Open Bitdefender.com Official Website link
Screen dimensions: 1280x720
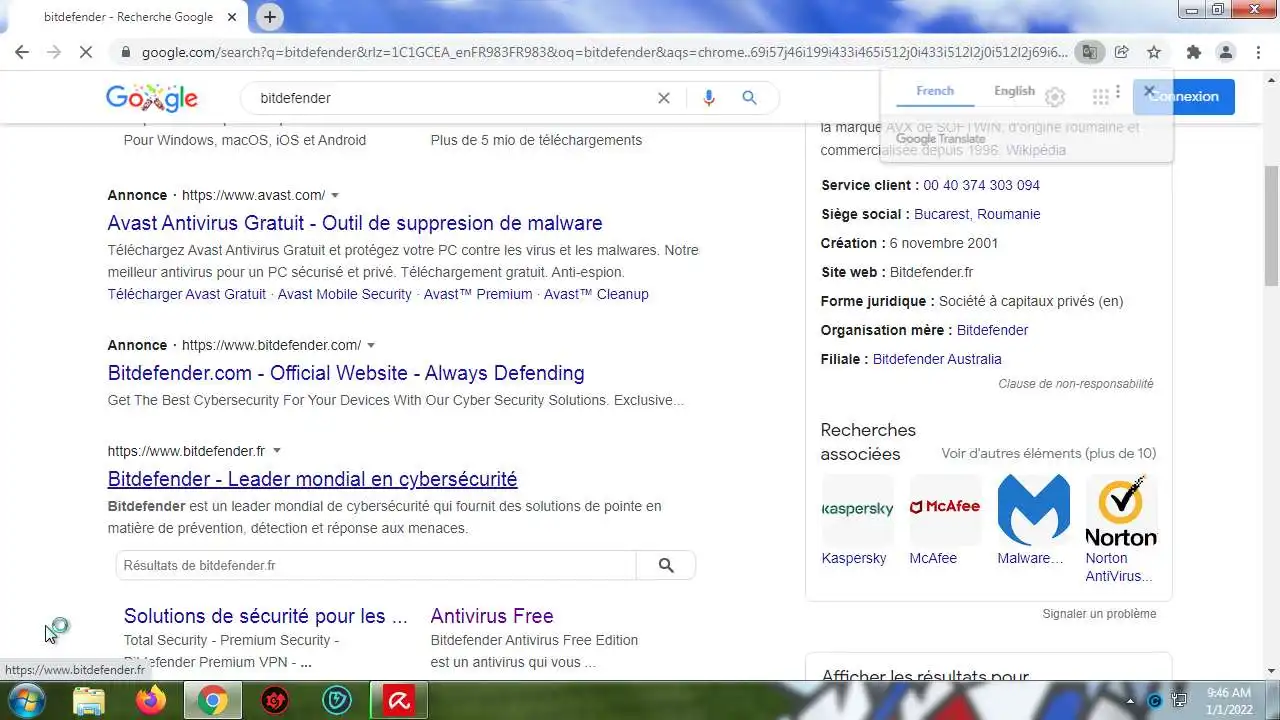[x=346, y=373]
